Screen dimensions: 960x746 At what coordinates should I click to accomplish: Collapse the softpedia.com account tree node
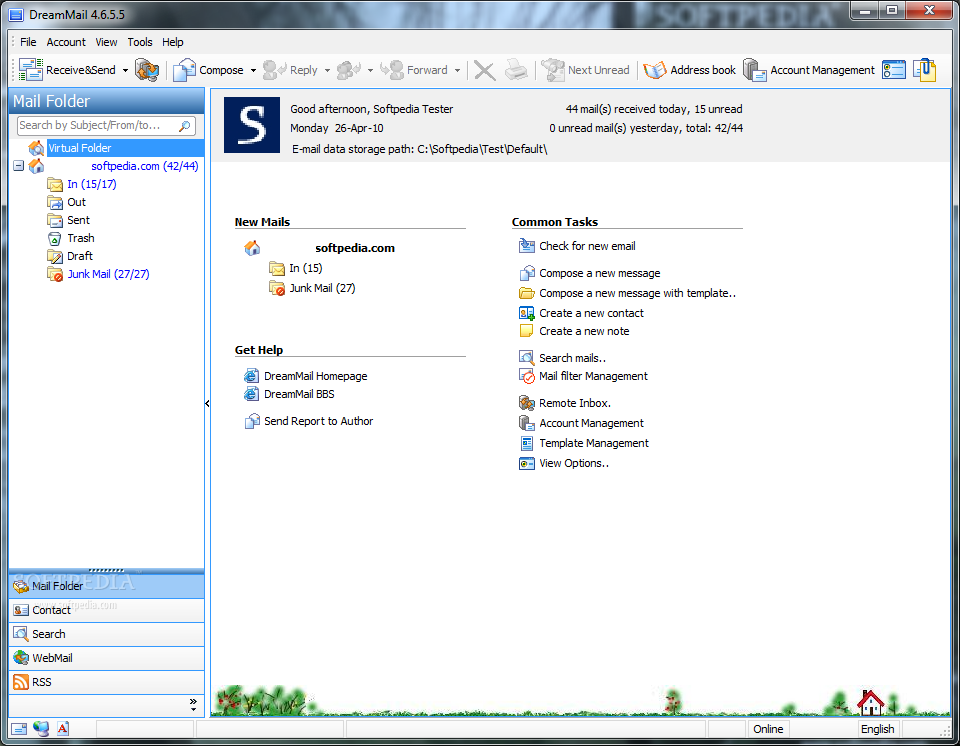[x=18, y=166]
